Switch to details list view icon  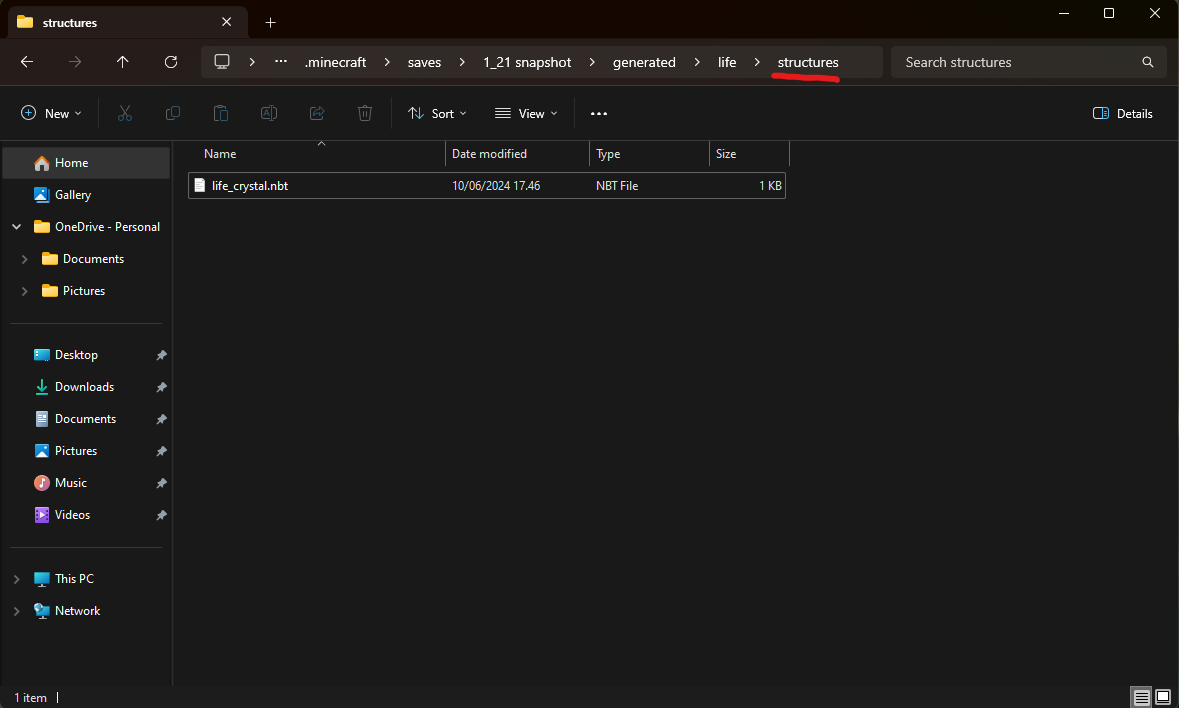[x=1141, y=697]
